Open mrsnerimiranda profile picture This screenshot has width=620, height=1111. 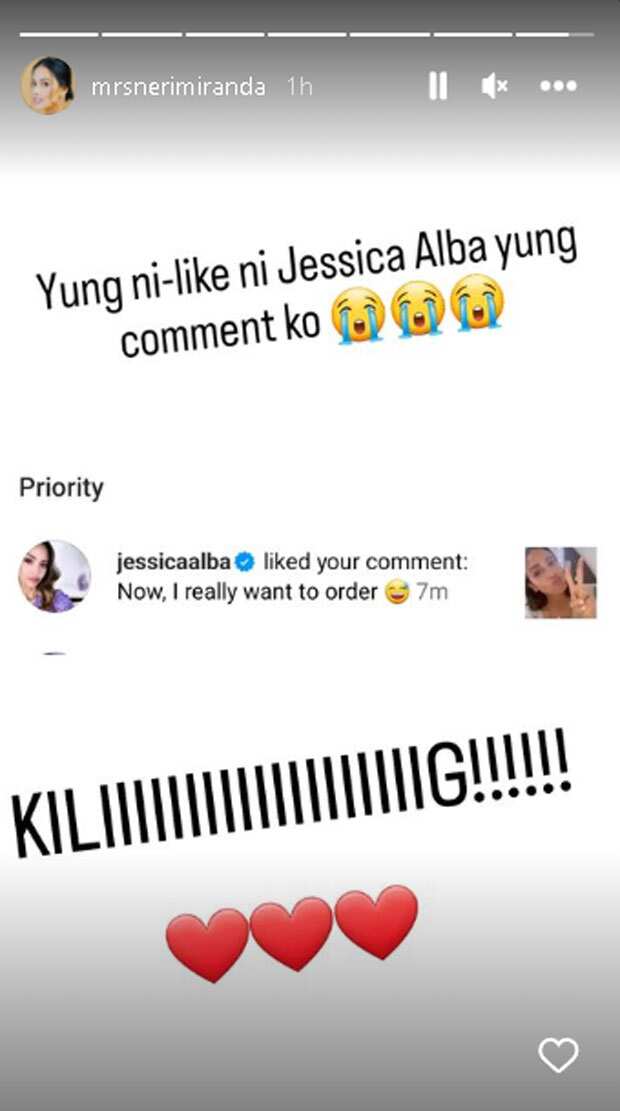click(47, 86)
